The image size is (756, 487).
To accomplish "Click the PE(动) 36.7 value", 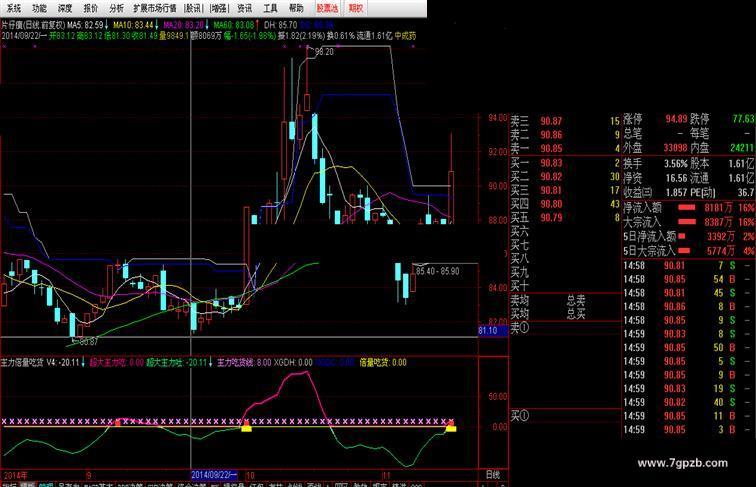I will click(x=746, y=192).
